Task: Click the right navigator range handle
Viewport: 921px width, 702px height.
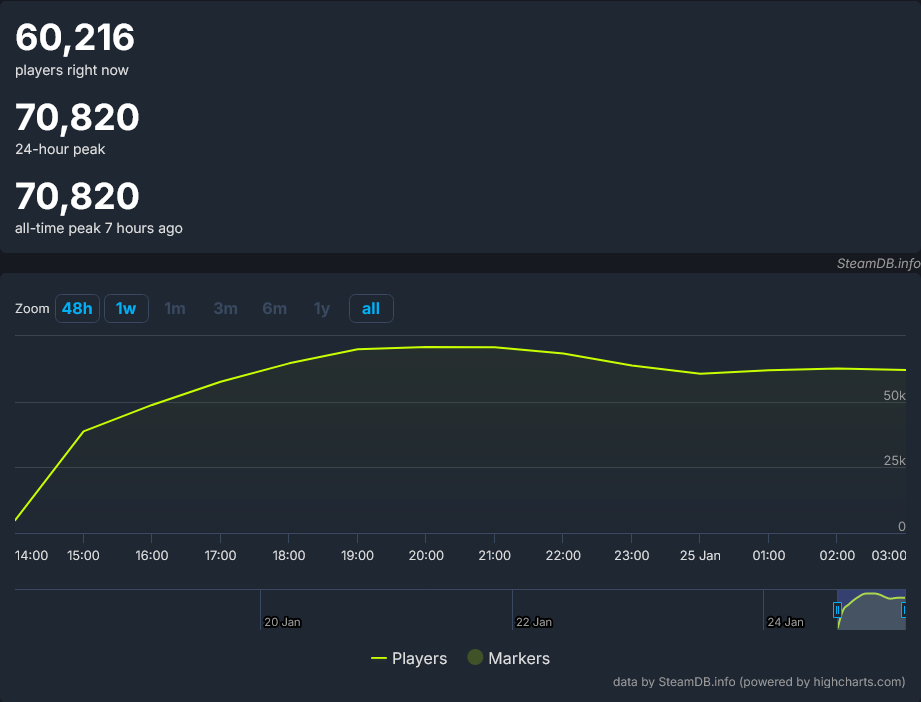Action: (904, 609)
